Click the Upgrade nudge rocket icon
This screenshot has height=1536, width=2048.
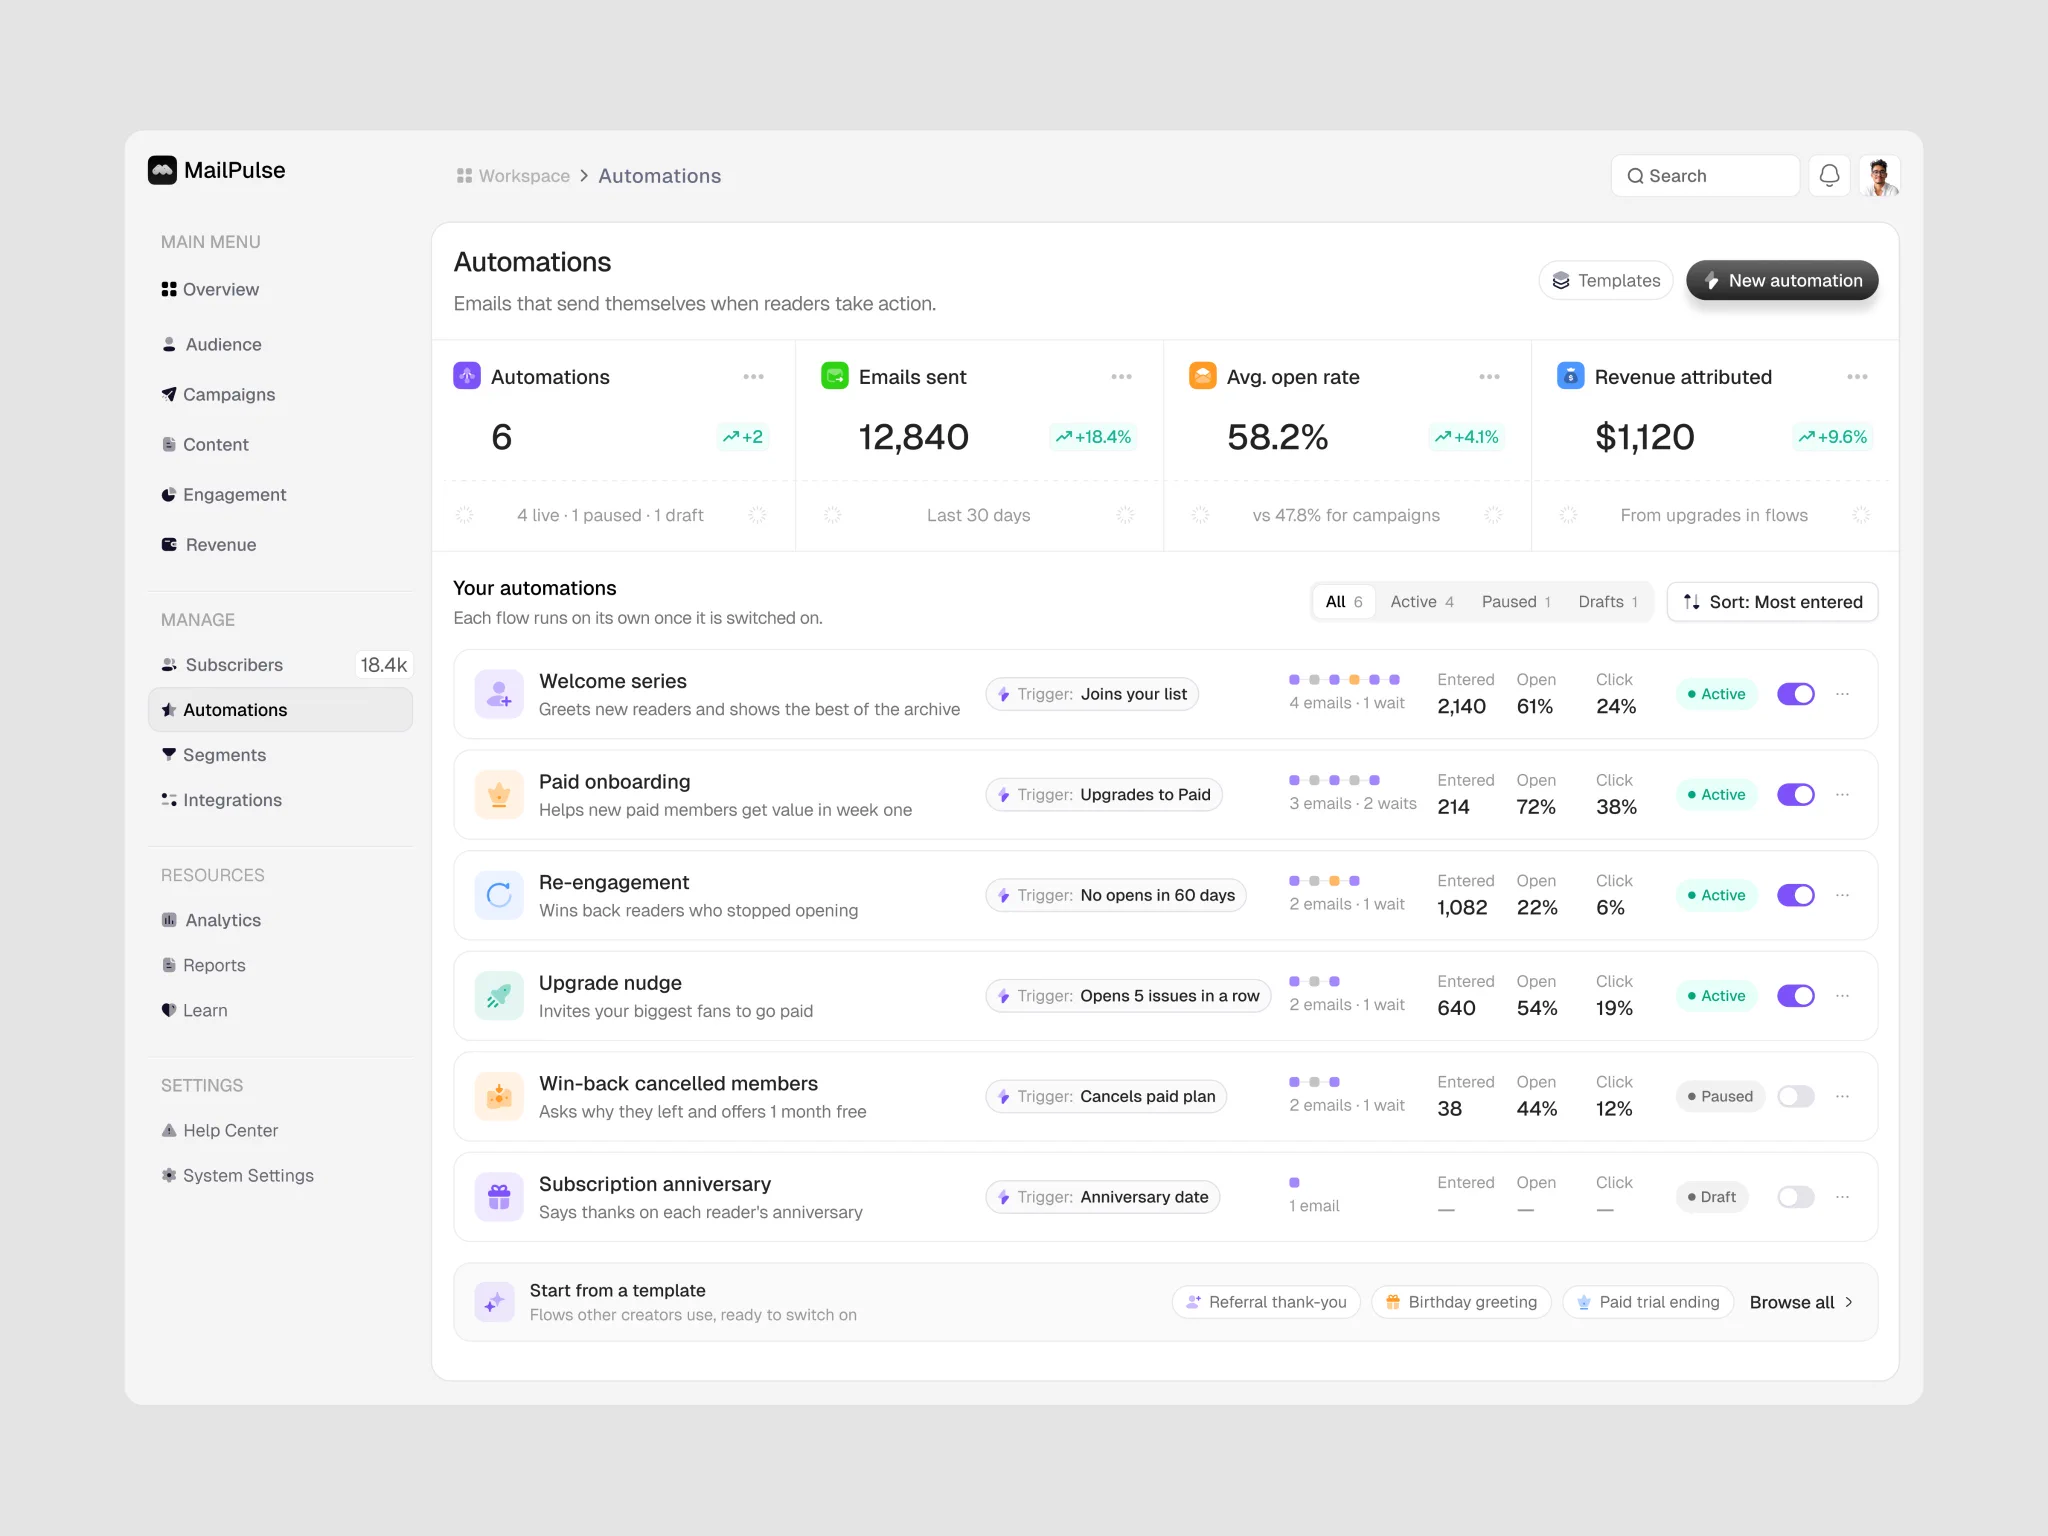pyautogui.click(x=499, y=996)
